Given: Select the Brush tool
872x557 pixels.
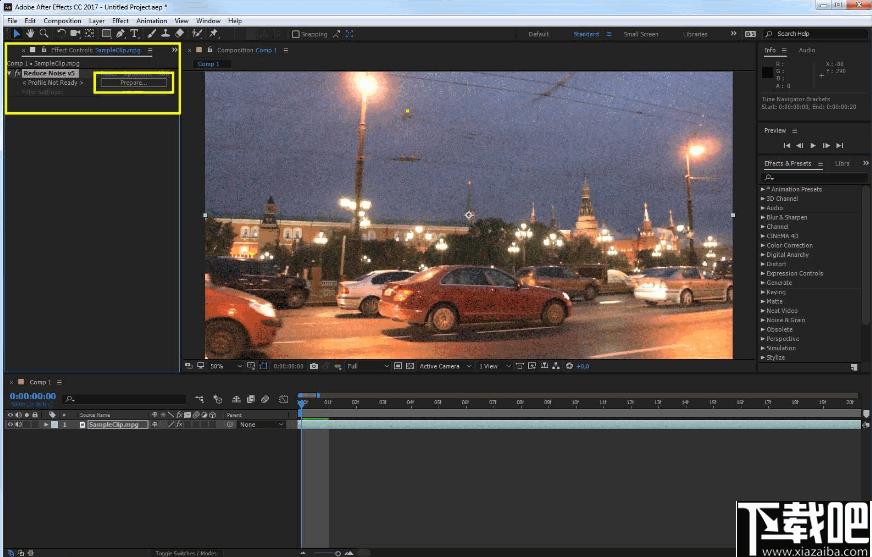Looking at the screenshot, I should tap(152, 34).
